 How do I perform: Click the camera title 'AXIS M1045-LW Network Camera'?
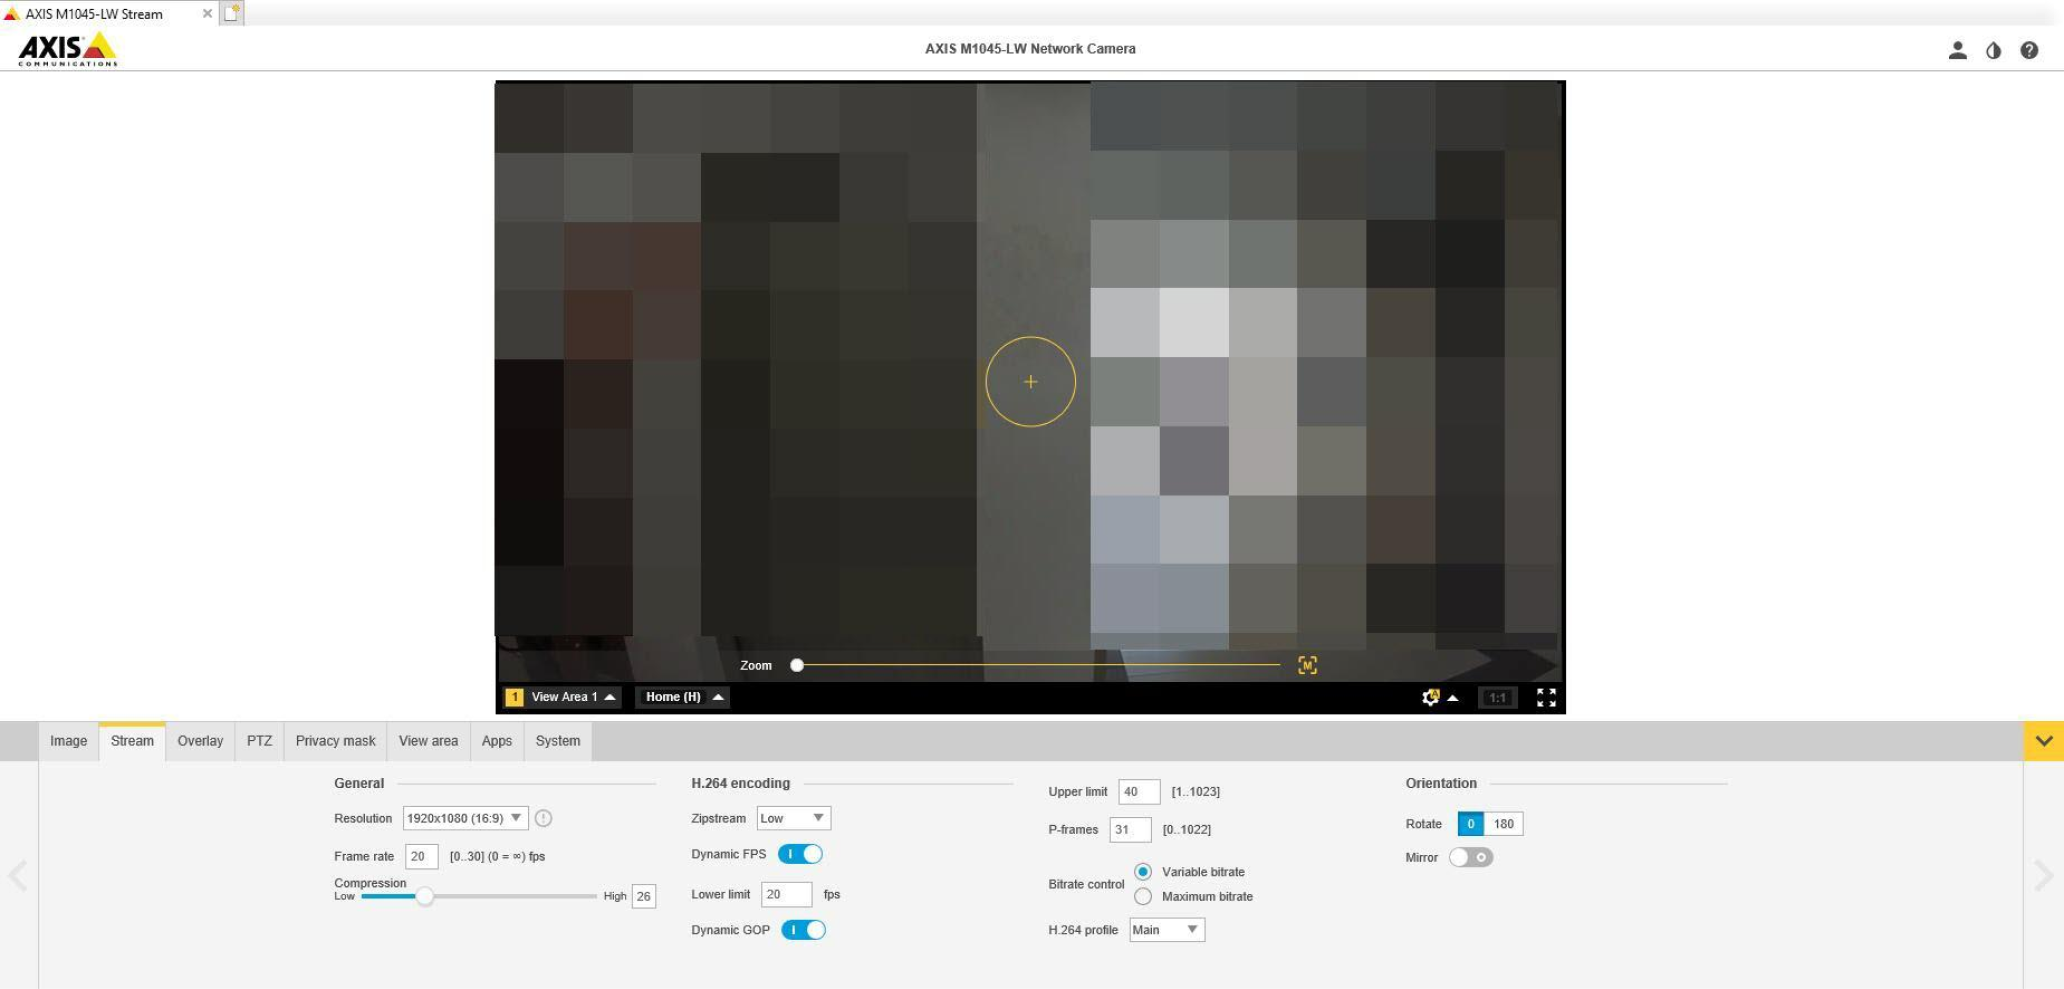click(1030, 48)
